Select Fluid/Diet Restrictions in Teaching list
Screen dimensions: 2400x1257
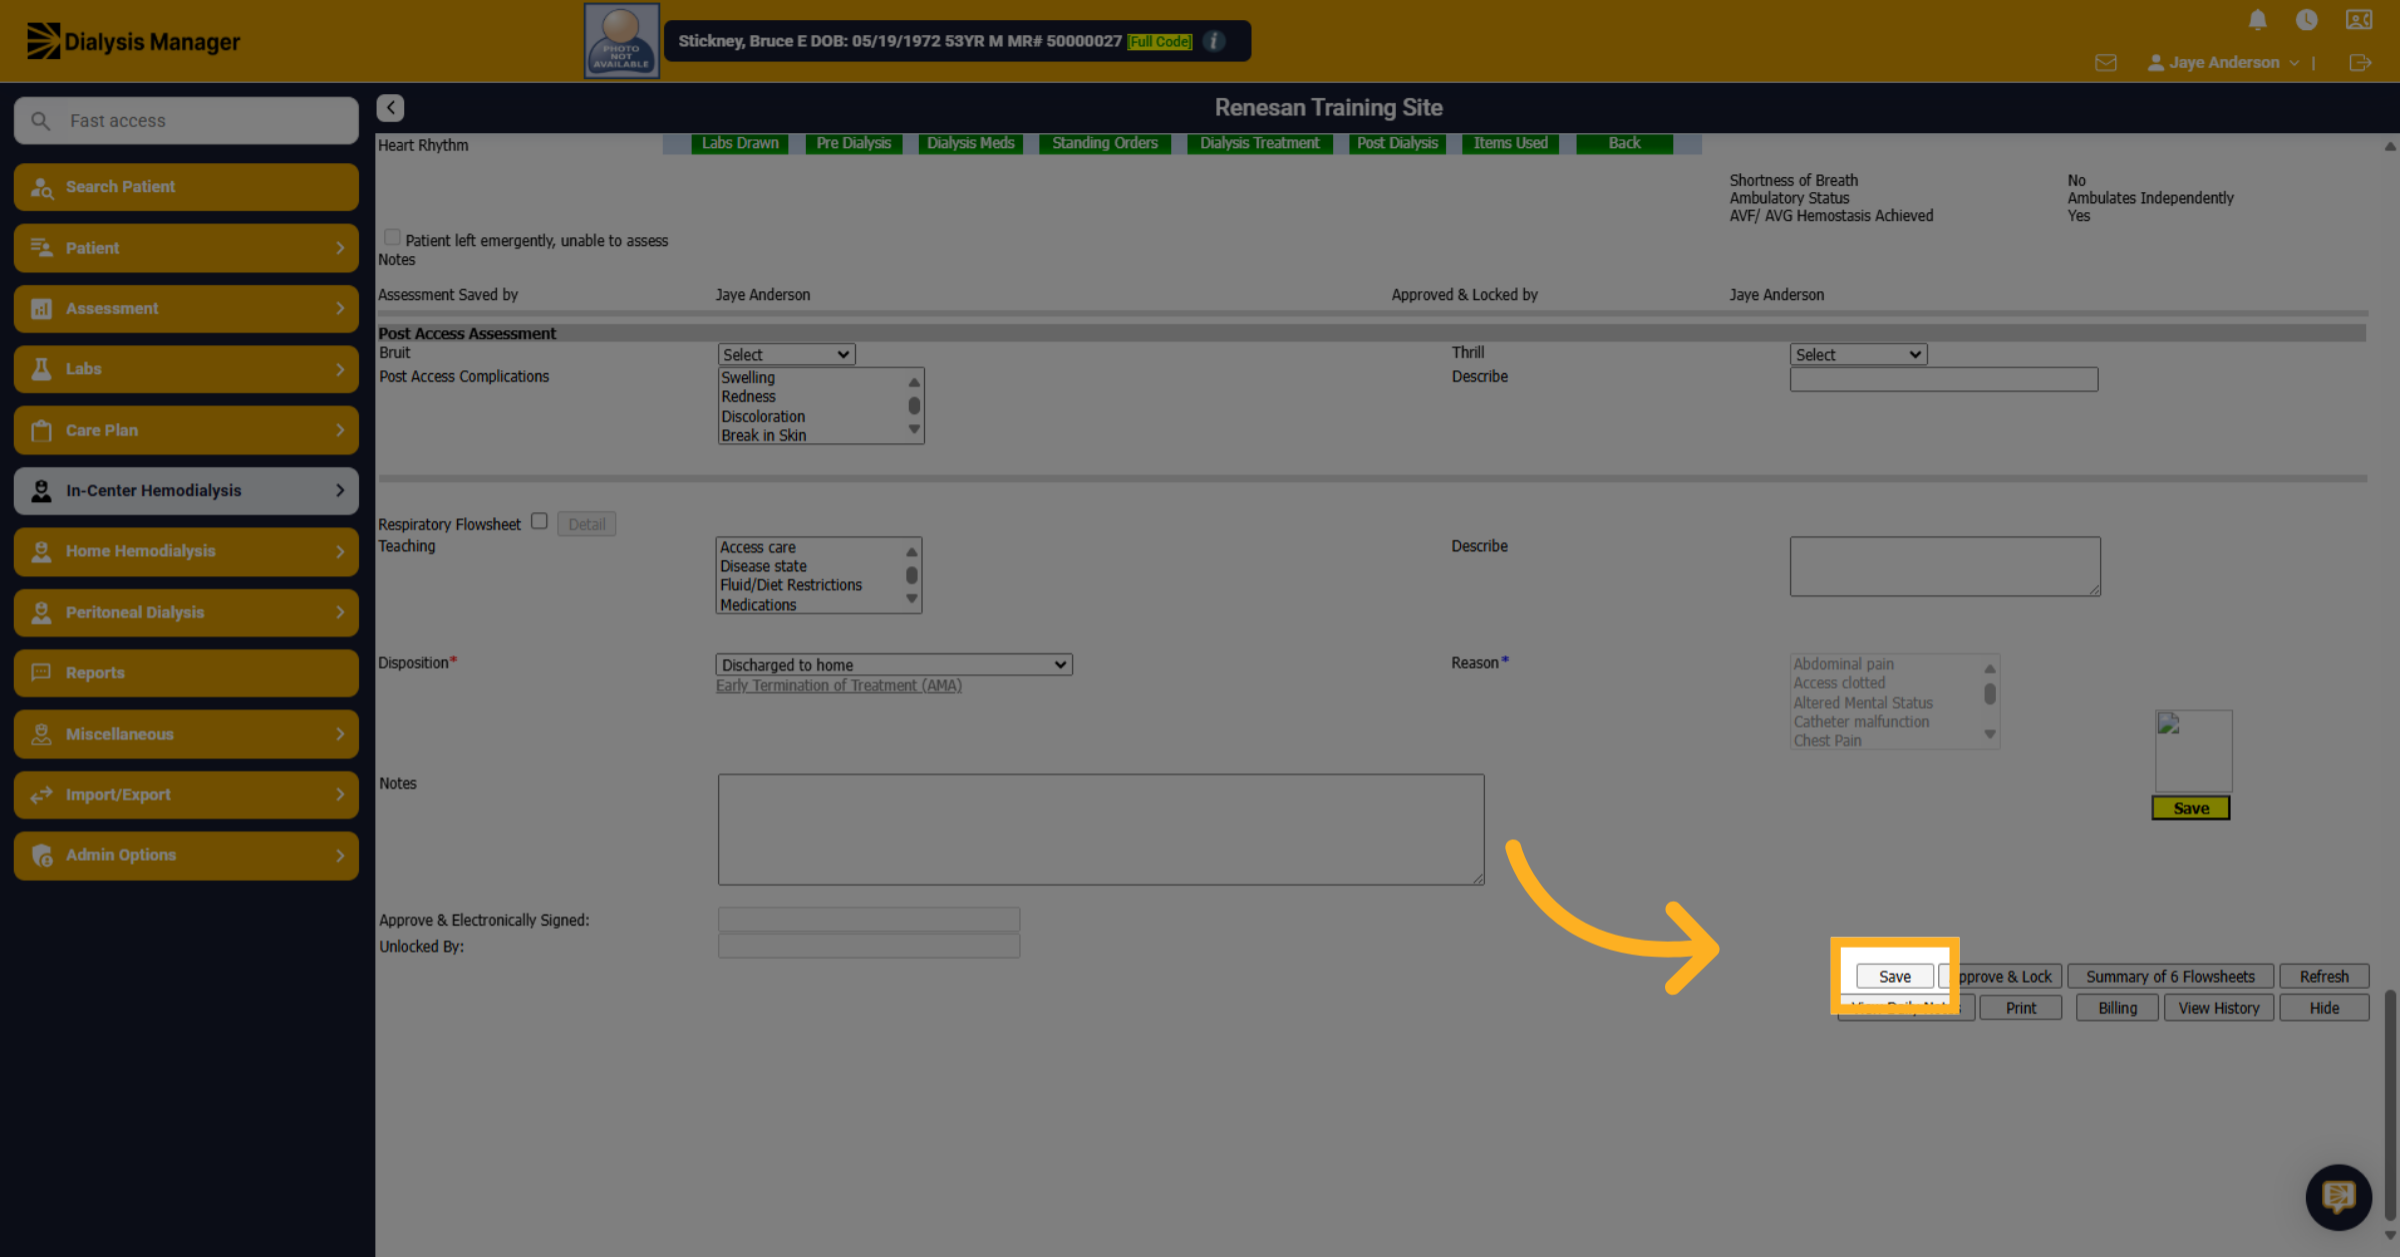[x=790, y=585]
